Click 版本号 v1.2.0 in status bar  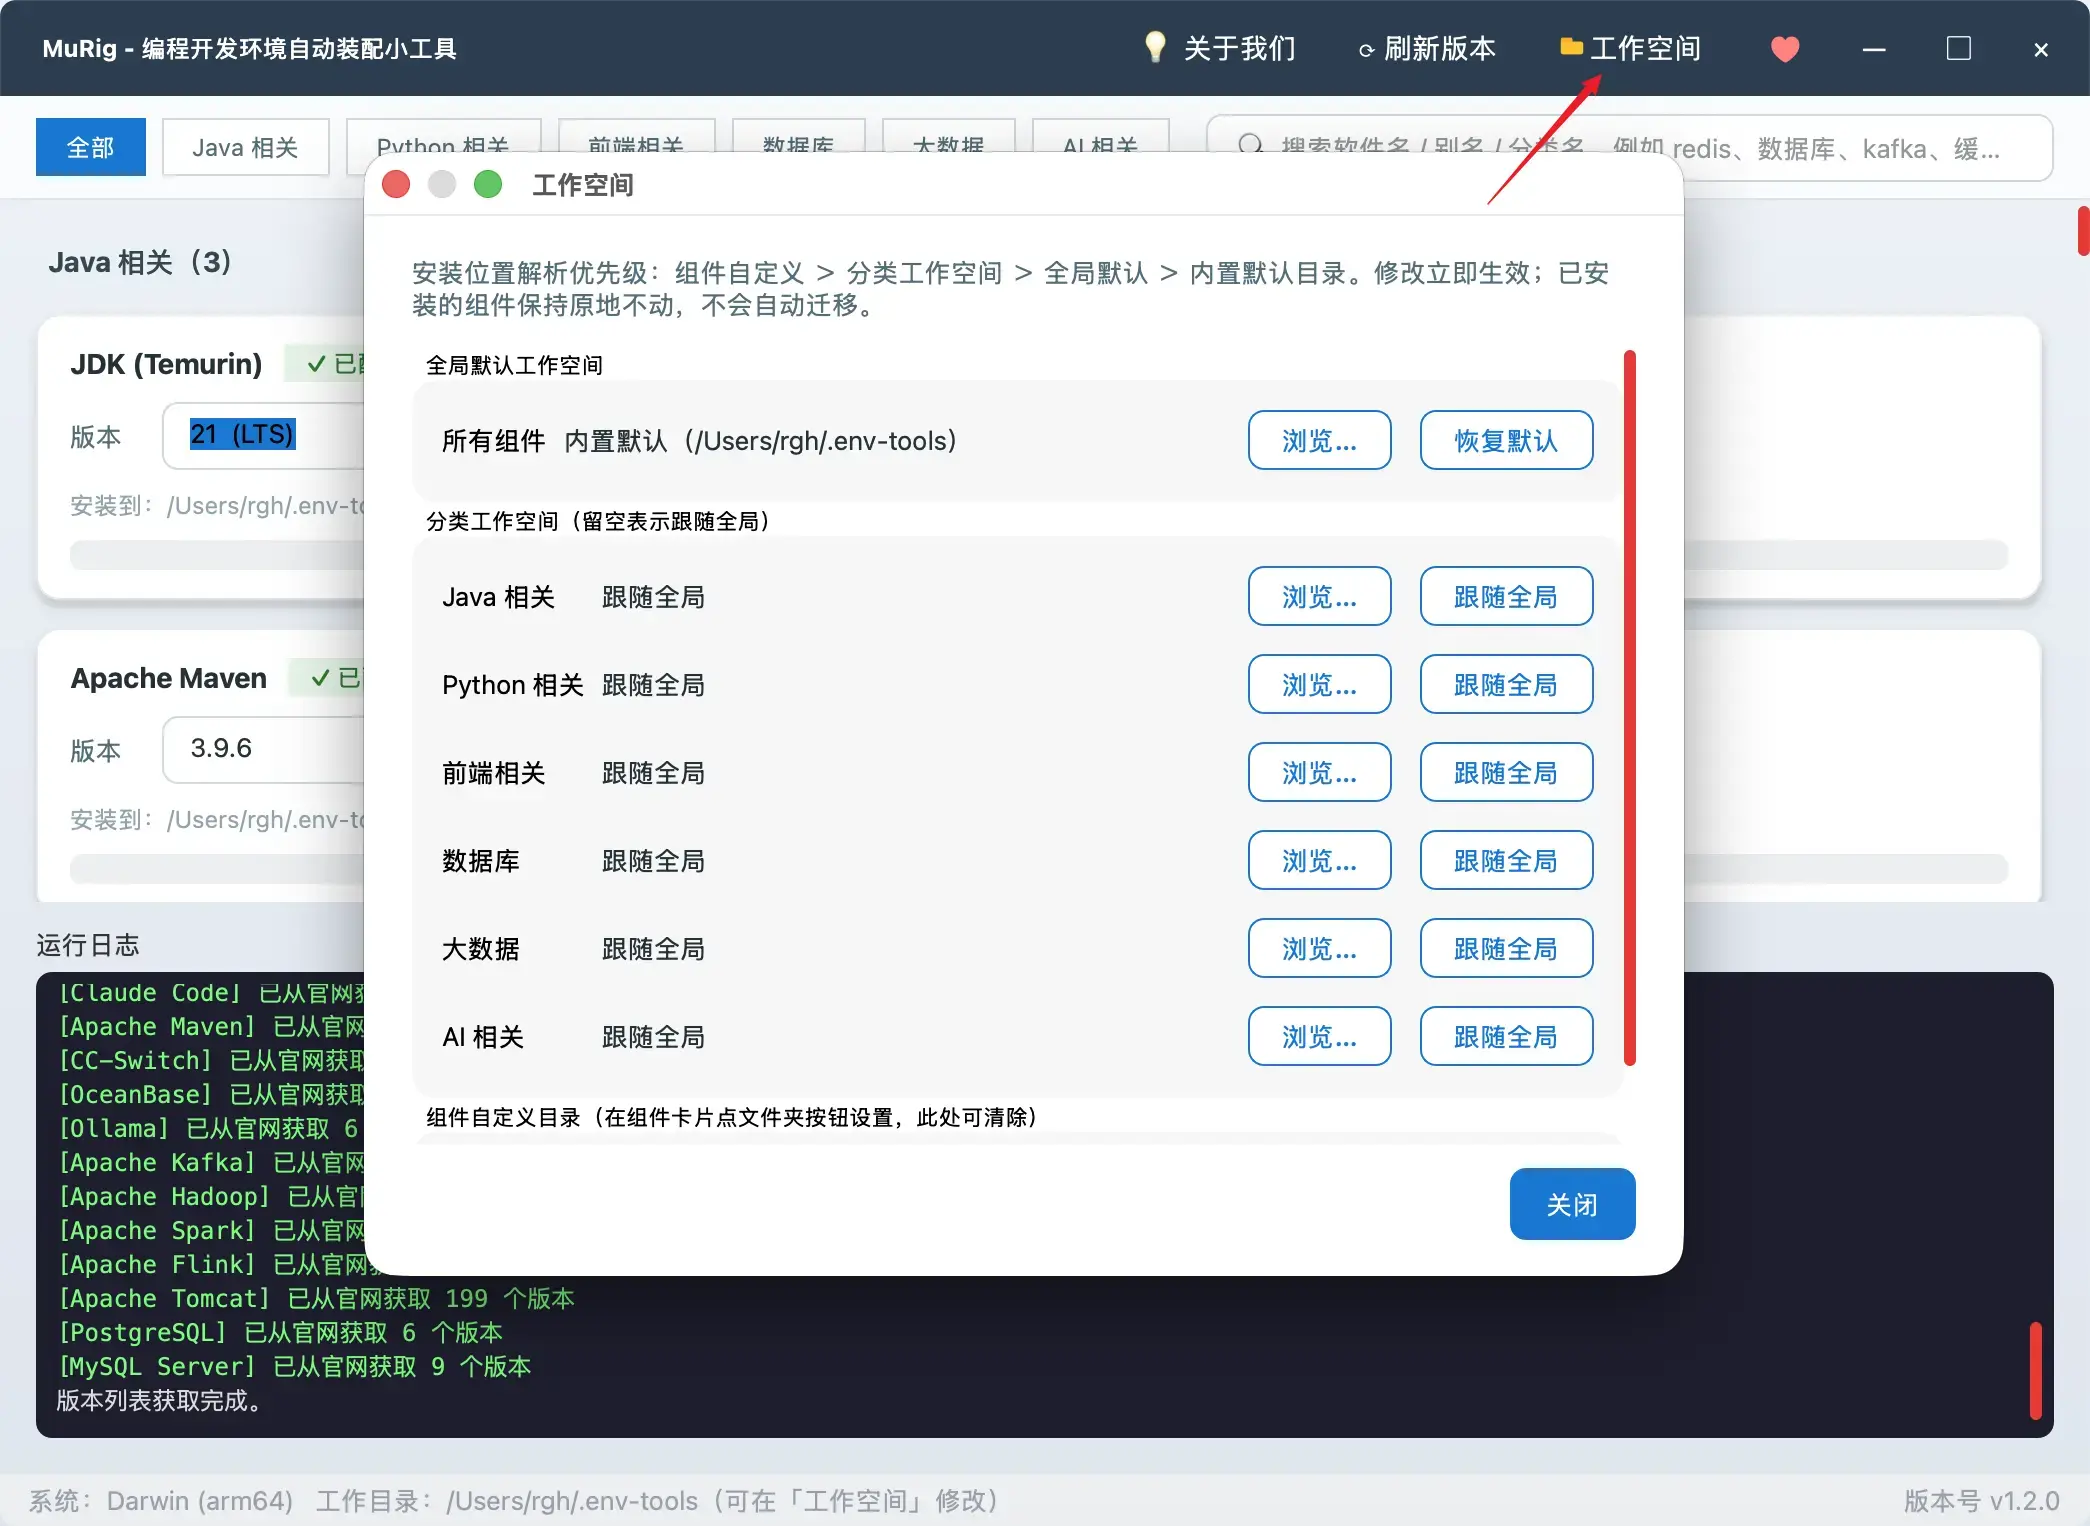1981,1500
